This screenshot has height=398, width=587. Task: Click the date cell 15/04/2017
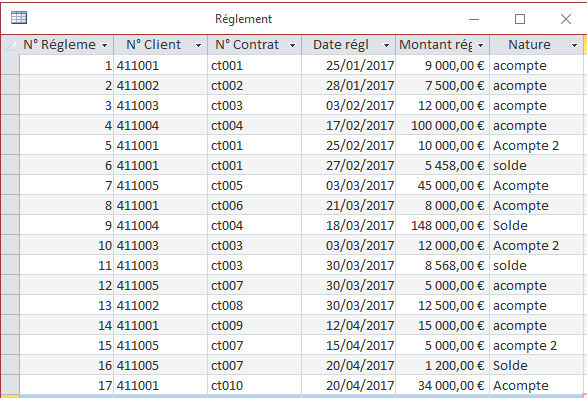tap(349, 345)
